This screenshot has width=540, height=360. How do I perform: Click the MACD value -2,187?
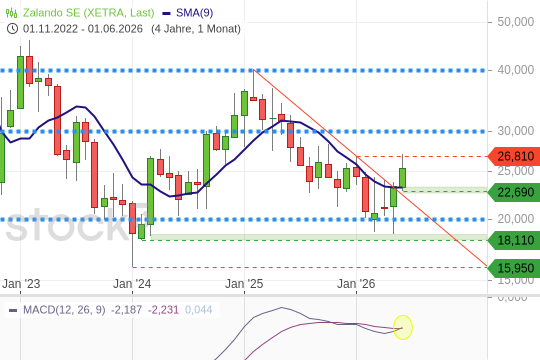pos(126,310)
